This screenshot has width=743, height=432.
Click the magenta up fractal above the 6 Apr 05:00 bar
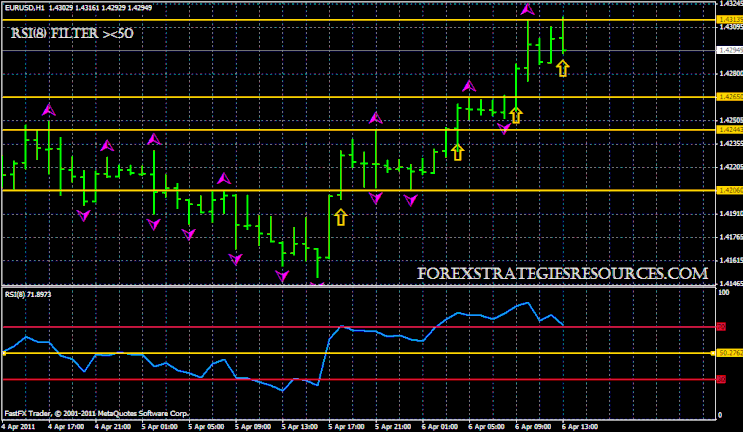click(x=469, y=86)
